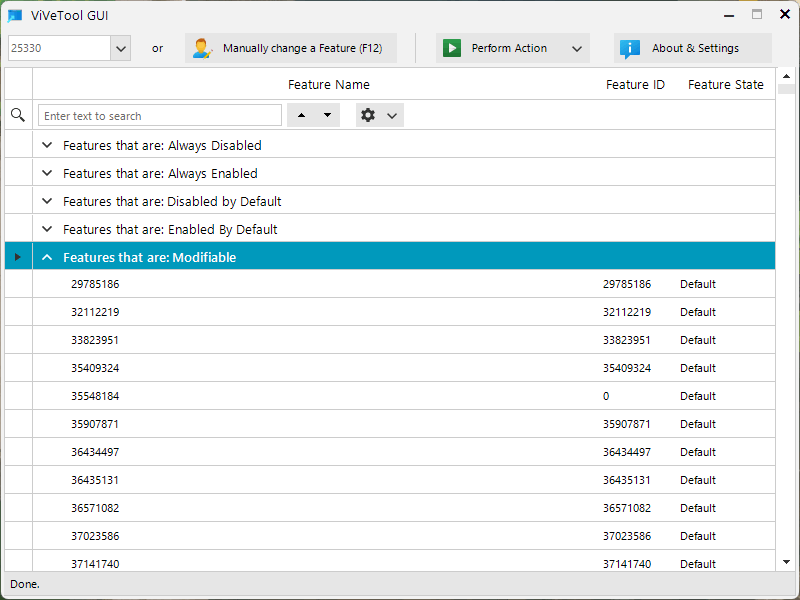Select feature name 35548184
800x600 pixels.
[x=95, y=396]
